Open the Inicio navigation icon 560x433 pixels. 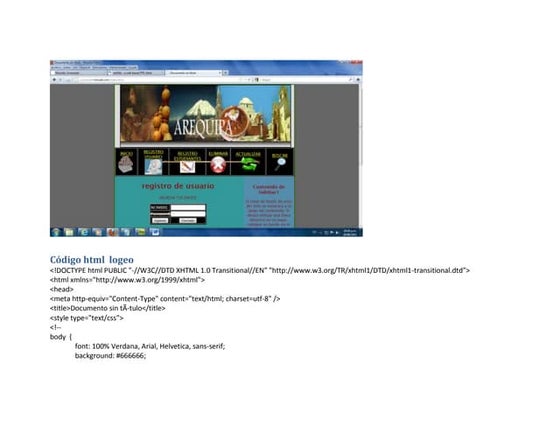tap(126, 162)
